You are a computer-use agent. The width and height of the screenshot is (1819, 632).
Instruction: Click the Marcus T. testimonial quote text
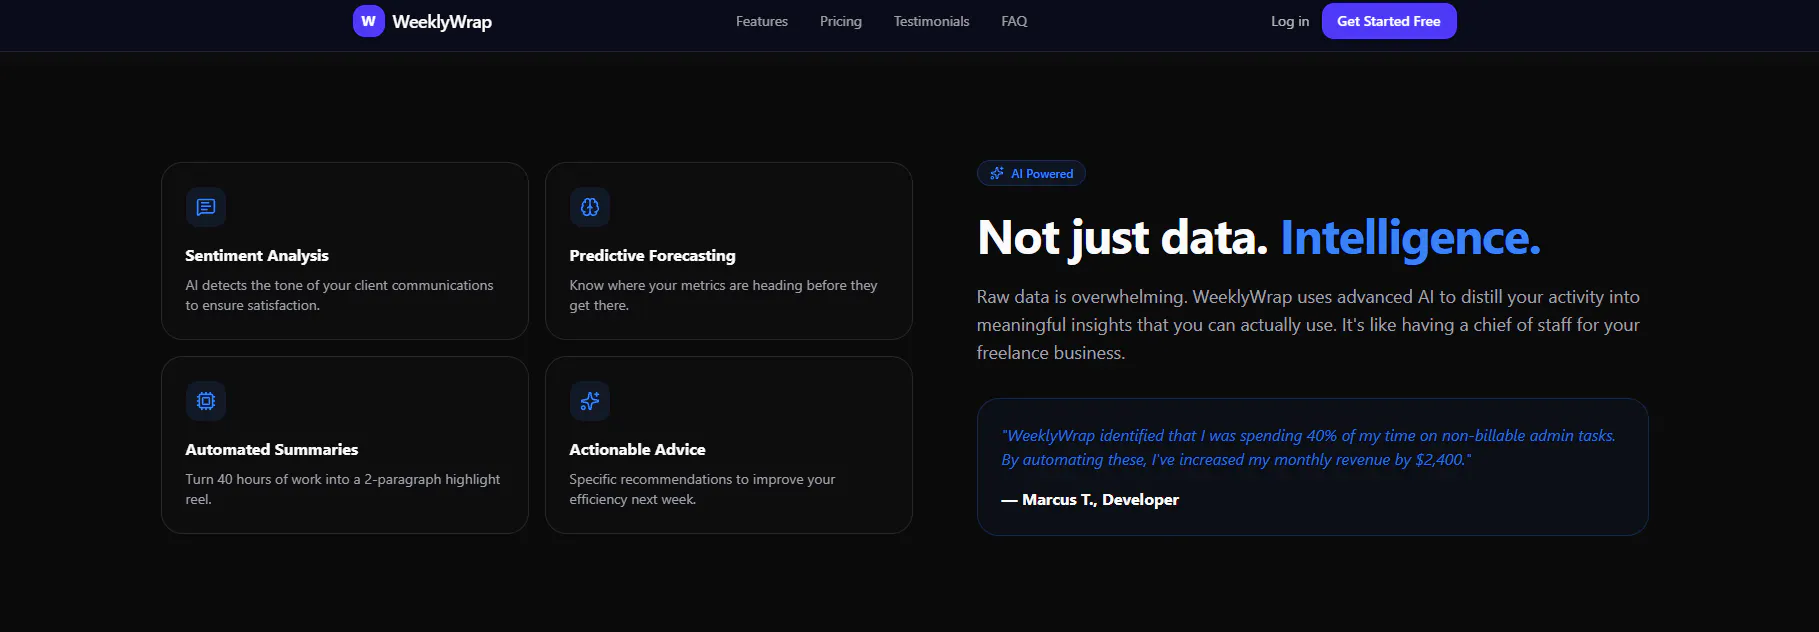point(1308,448)
